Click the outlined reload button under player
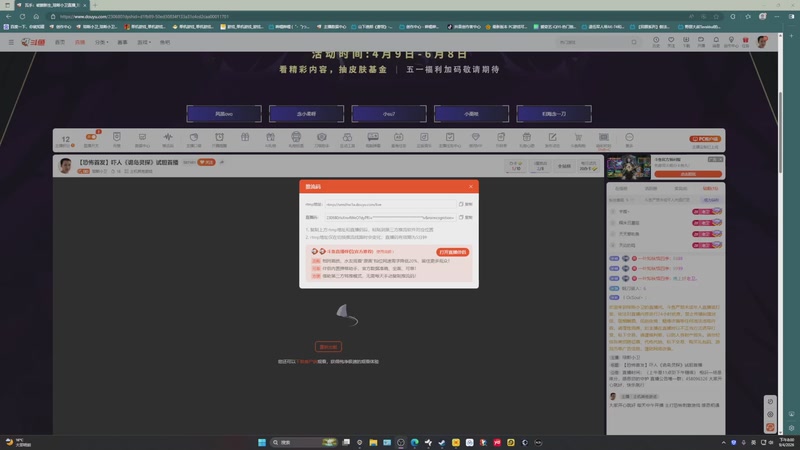 coord(328,347)
